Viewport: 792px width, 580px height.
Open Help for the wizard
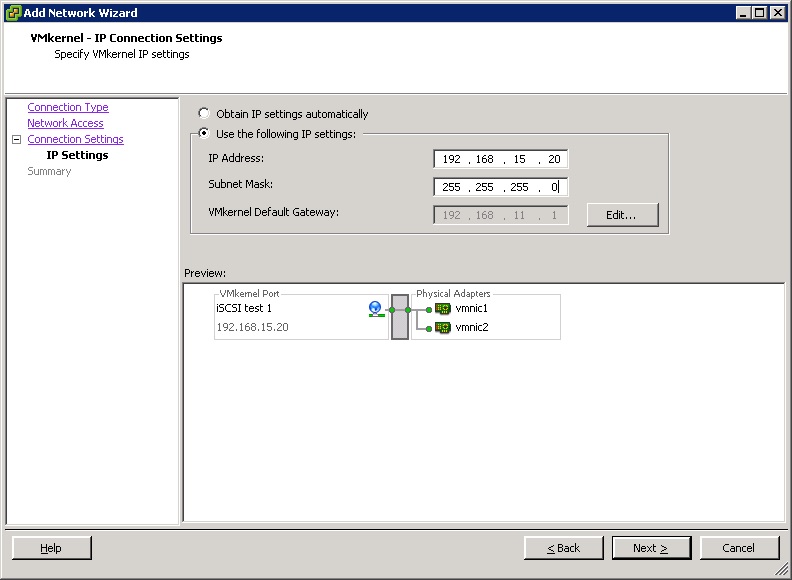[x=51, y=548]
